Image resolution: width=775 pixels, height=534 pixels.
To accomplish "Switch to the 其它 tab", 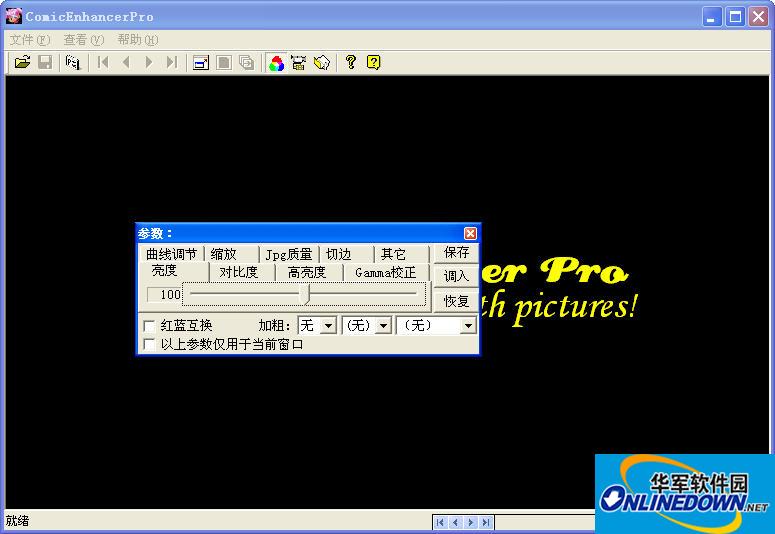I will click(400, 254).
